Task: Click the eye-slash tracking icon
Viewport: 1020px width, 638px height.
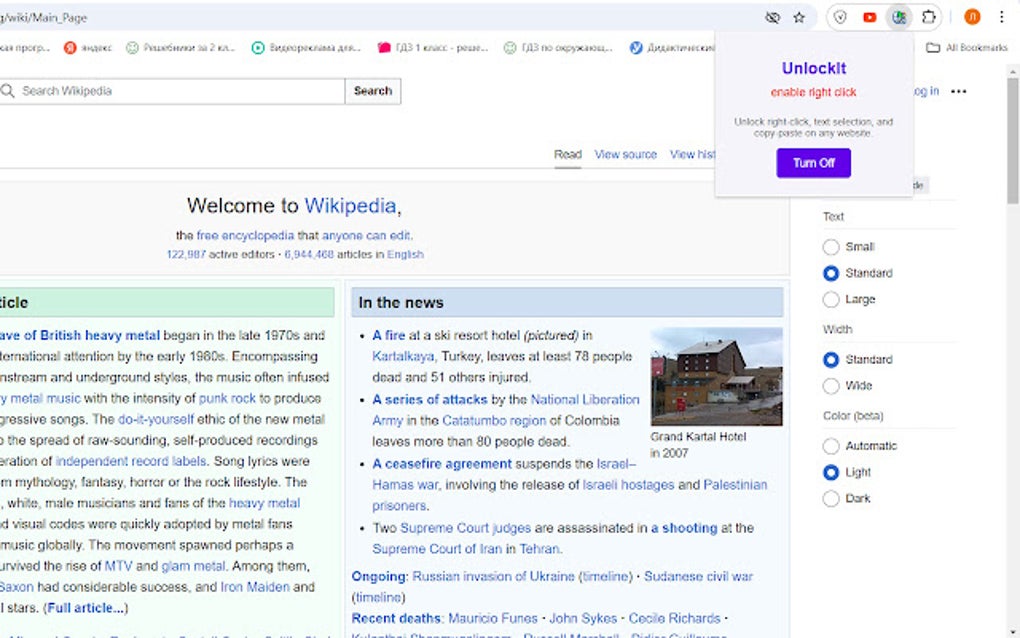Action: click(772, 17)
